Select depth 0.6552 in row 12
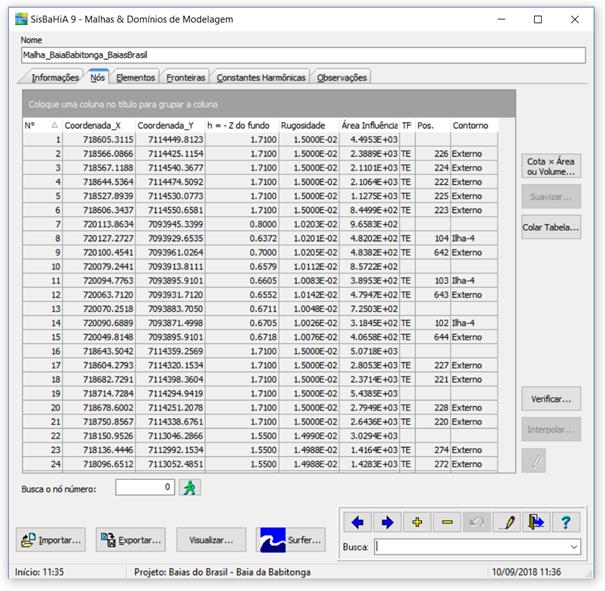 pos(242,295)
